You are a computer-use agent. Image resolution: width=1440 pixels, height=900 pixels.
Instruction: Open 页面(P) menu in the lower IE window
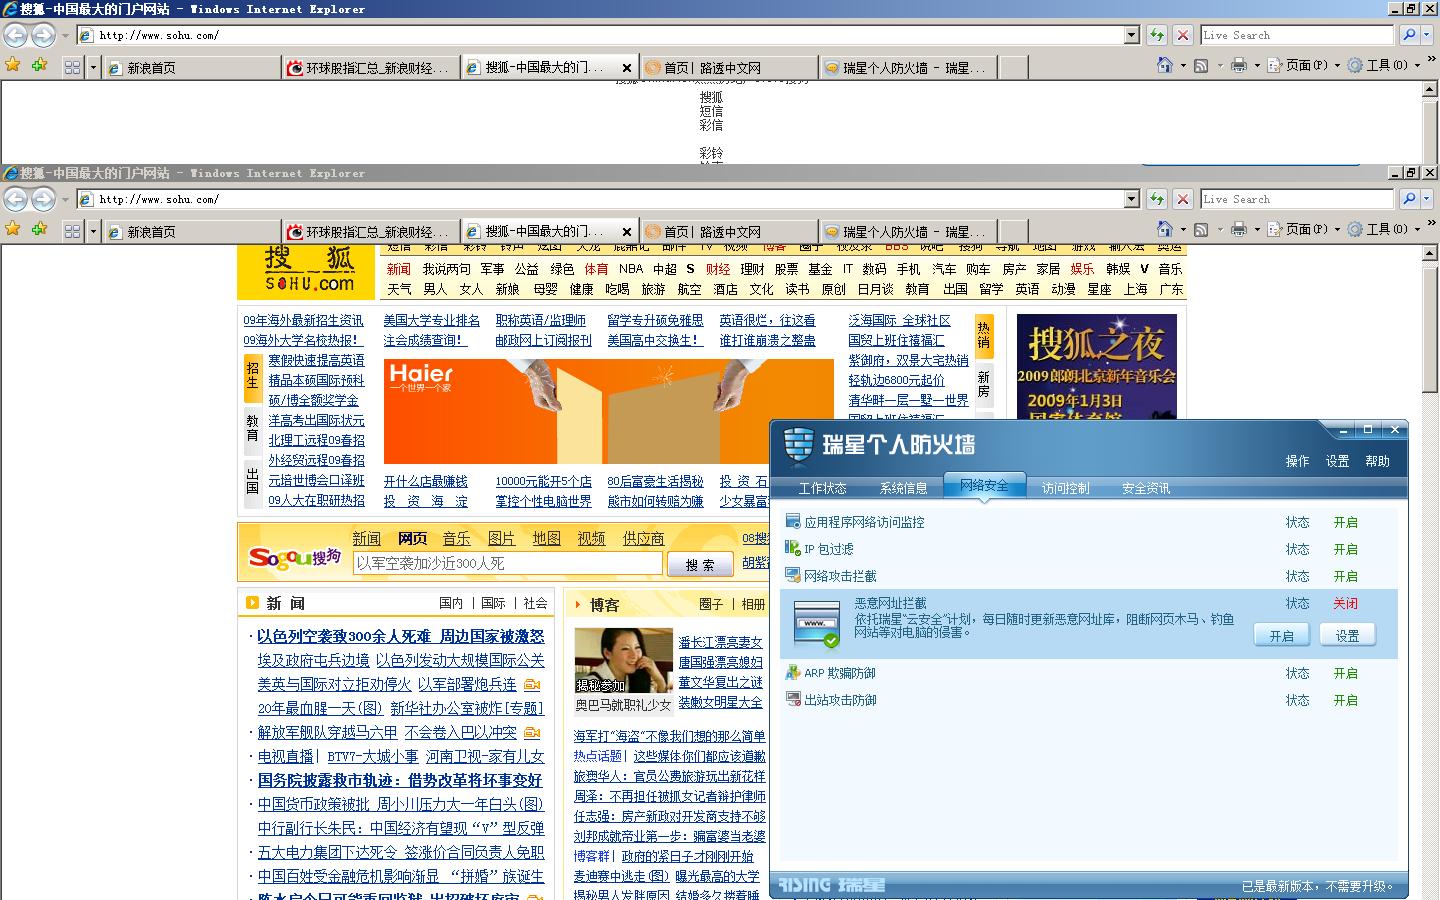(x=1303, y=229)
